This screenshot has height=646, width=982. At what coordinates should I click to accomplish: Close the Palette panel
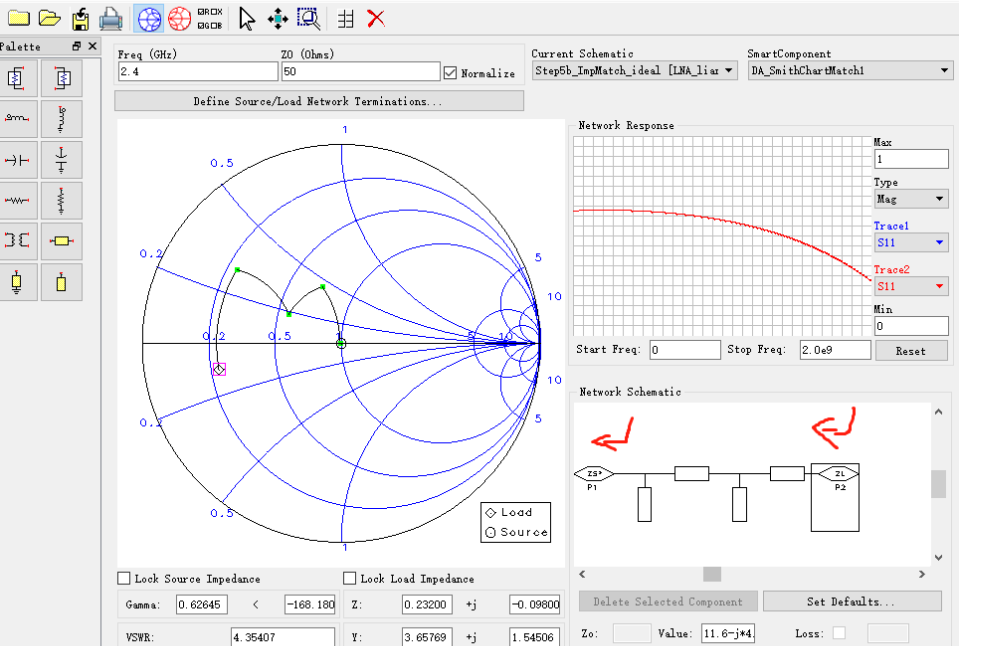click(92, 46)
